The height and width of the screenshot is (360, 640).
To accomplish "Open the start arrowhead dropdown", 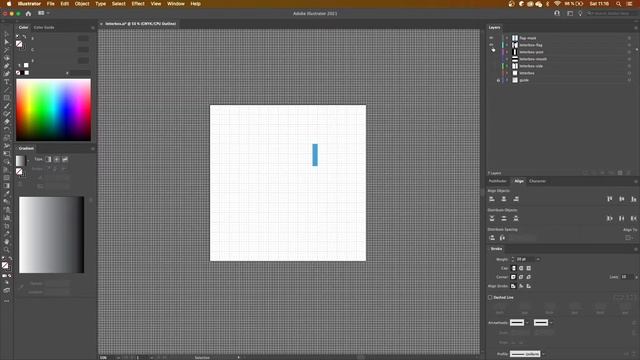I will 527,323.
